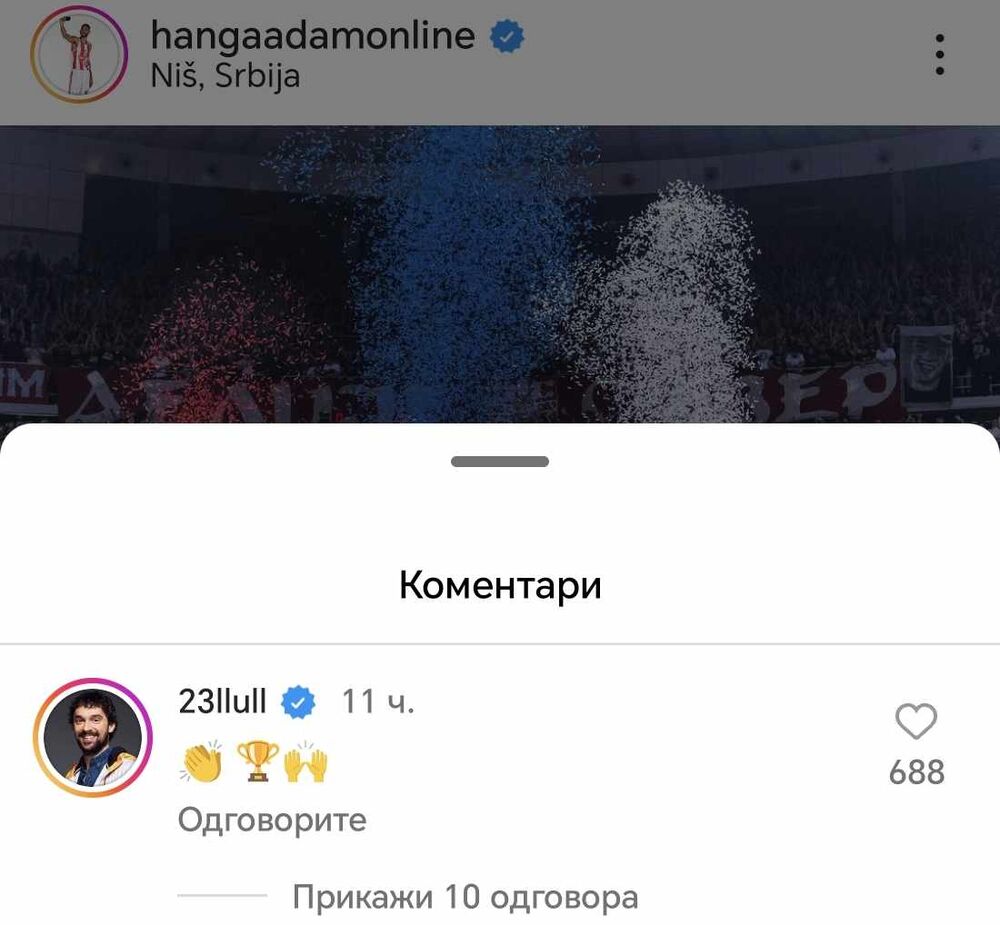1000x925 pixels.
Task: Open hangaadamonline profile picture story
Action: 79,54
